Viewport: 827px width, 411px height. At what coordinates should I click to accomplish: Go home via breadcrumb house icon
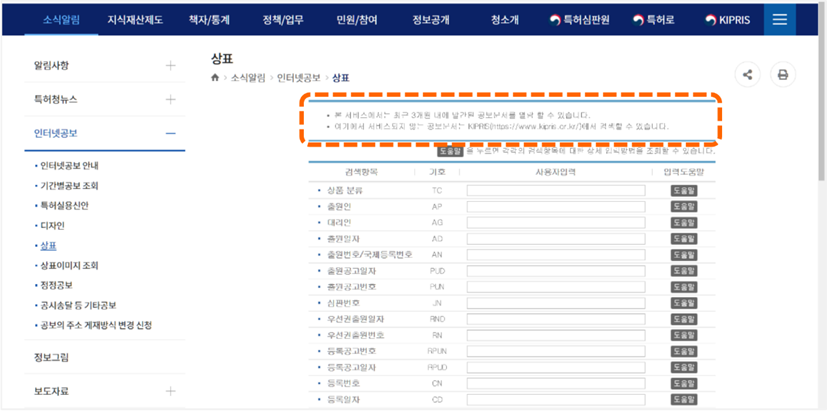(215, 78)
